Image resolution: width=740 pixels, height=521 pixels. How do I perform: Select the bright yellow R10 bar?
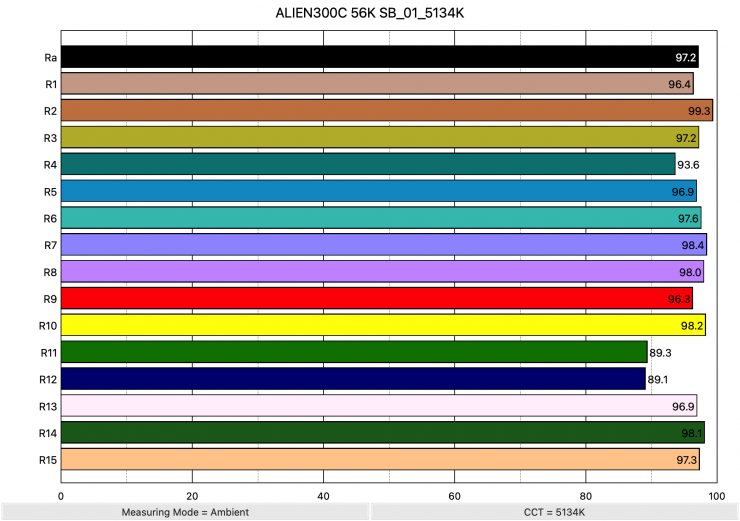[x=383, y=325]
